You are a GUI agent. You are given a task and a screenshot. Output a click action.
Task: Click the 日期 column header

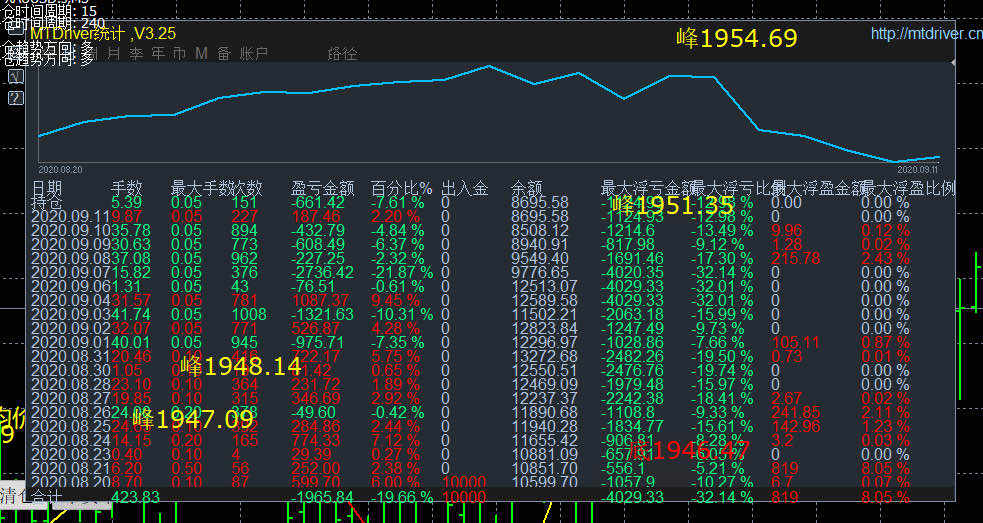click(x=47, y=188)
